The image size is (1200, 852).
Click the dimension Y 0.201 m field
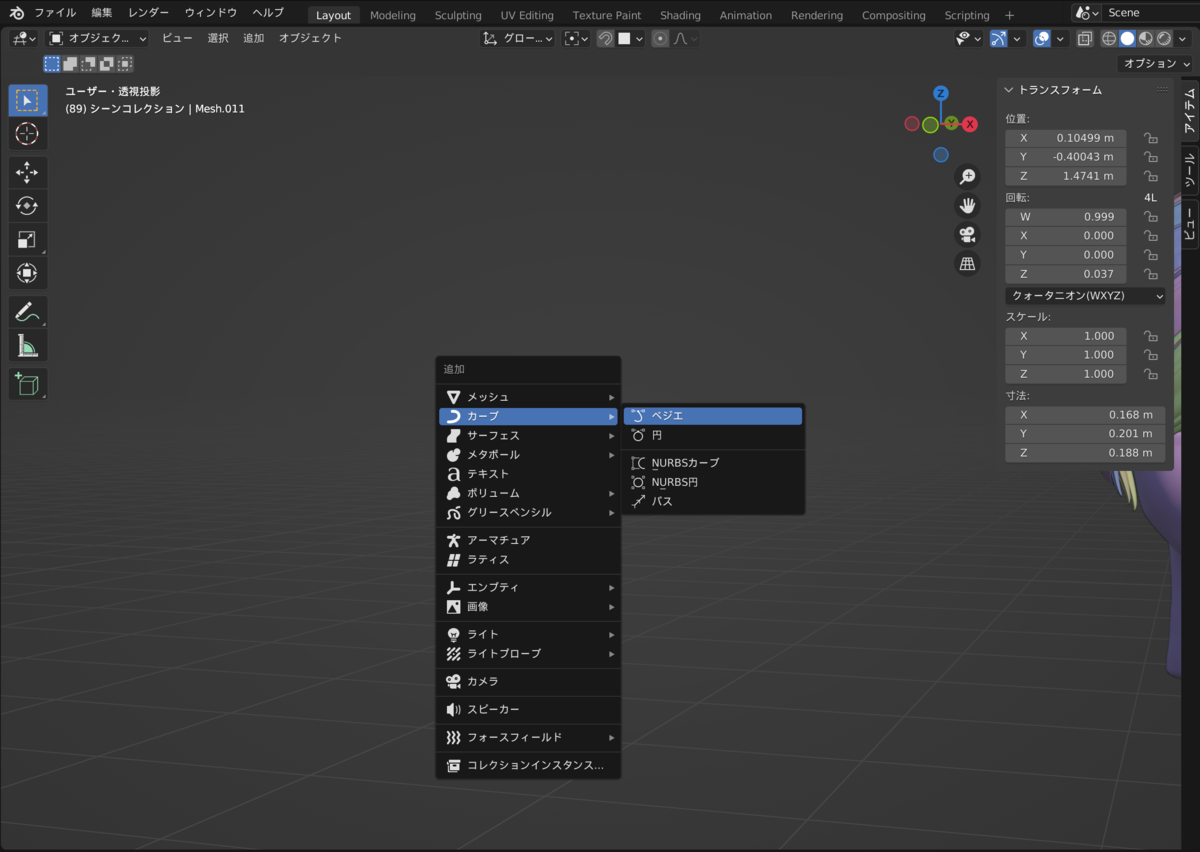[1086, 434]
